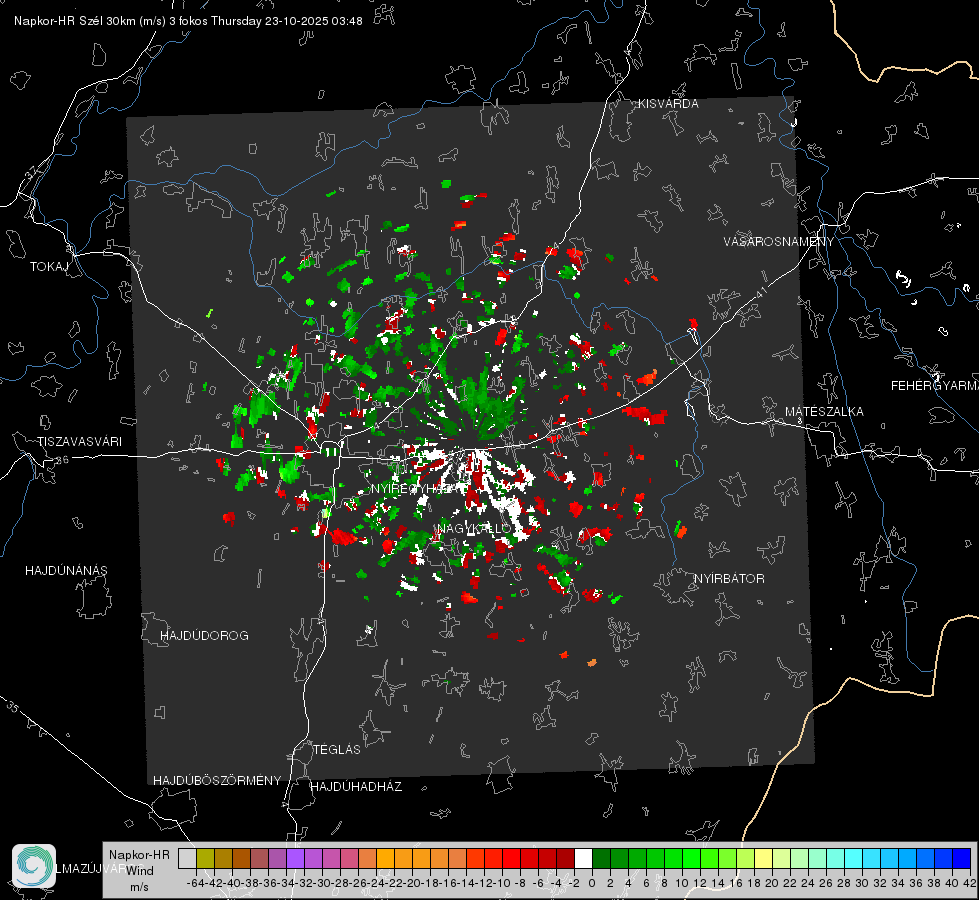Click the swirl weather logo icon
979x900 pixels.
pyautogui.click(x=34, y=866)
